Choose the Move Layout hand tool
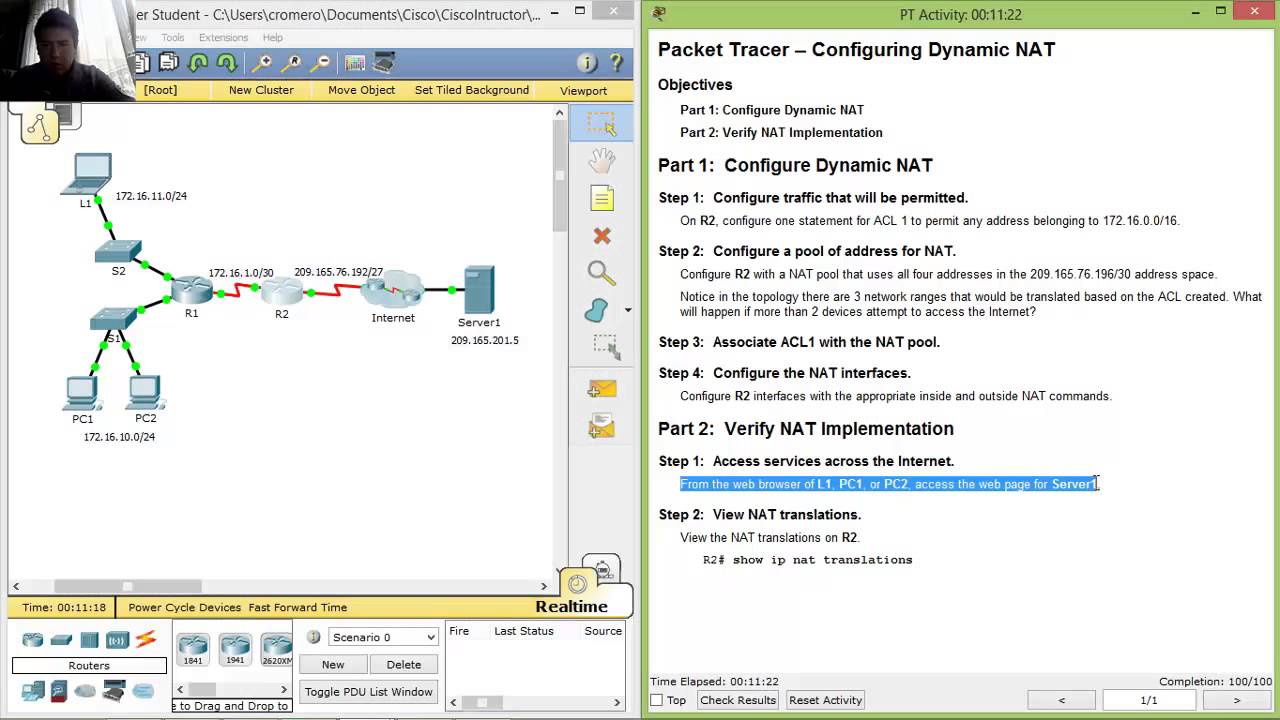 [x=601, y=160]
